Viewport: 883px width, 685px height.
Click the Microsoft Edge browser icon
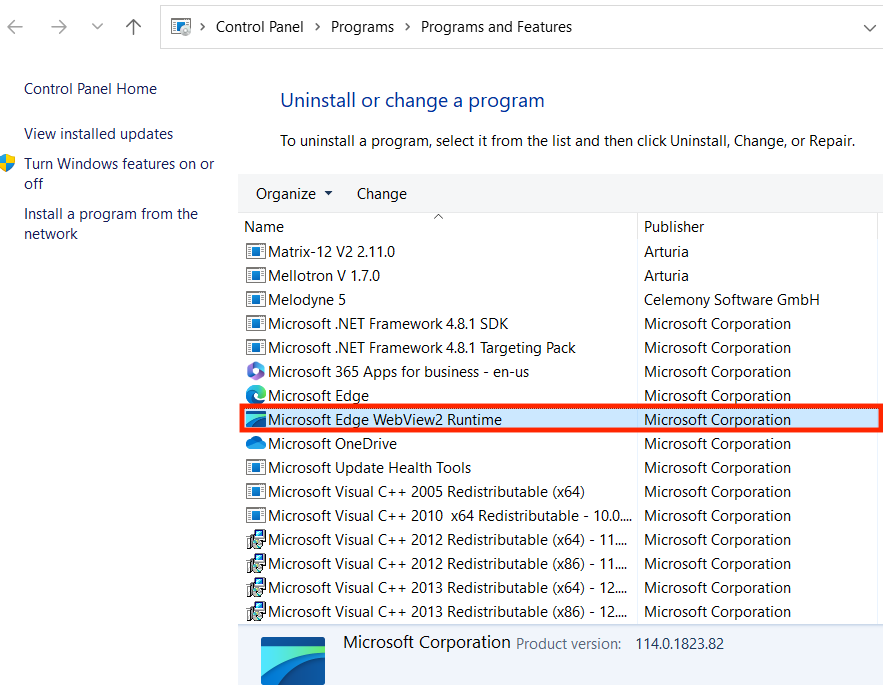coord(256,395)
